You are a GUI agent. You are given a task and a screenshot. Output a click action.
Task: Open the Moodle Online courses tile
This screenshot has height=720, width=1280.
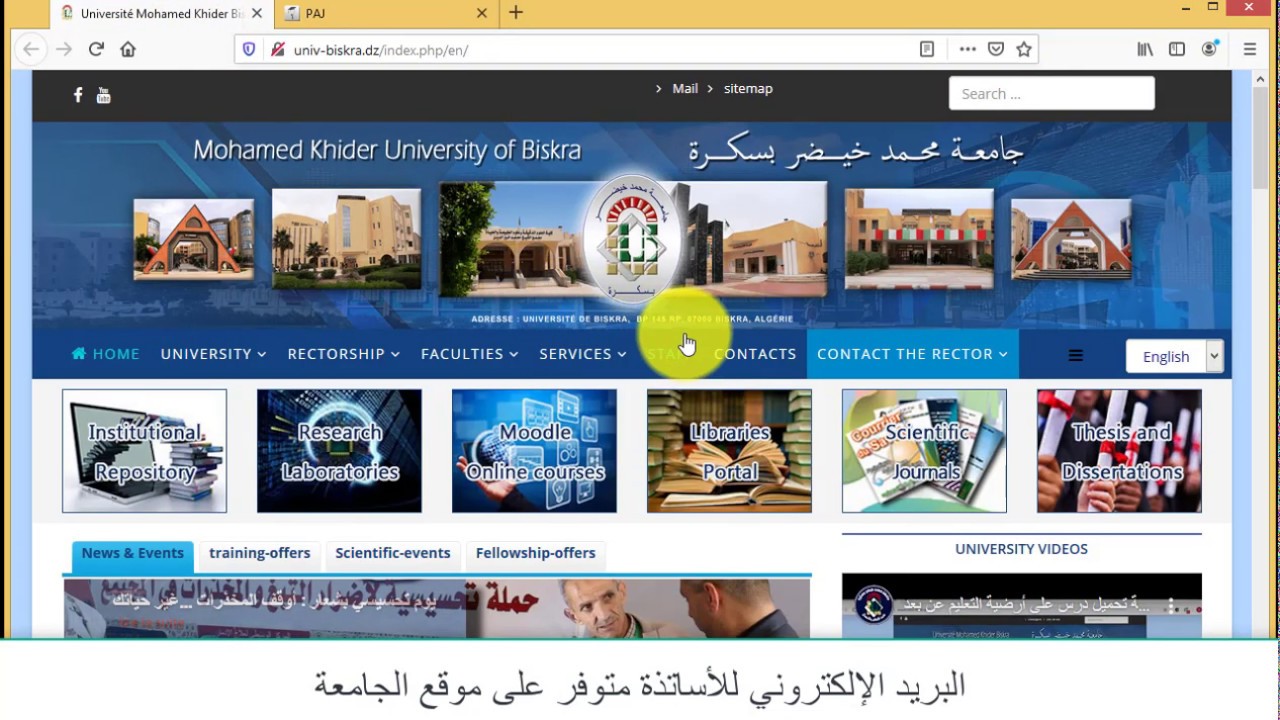[x=534, y=451]
